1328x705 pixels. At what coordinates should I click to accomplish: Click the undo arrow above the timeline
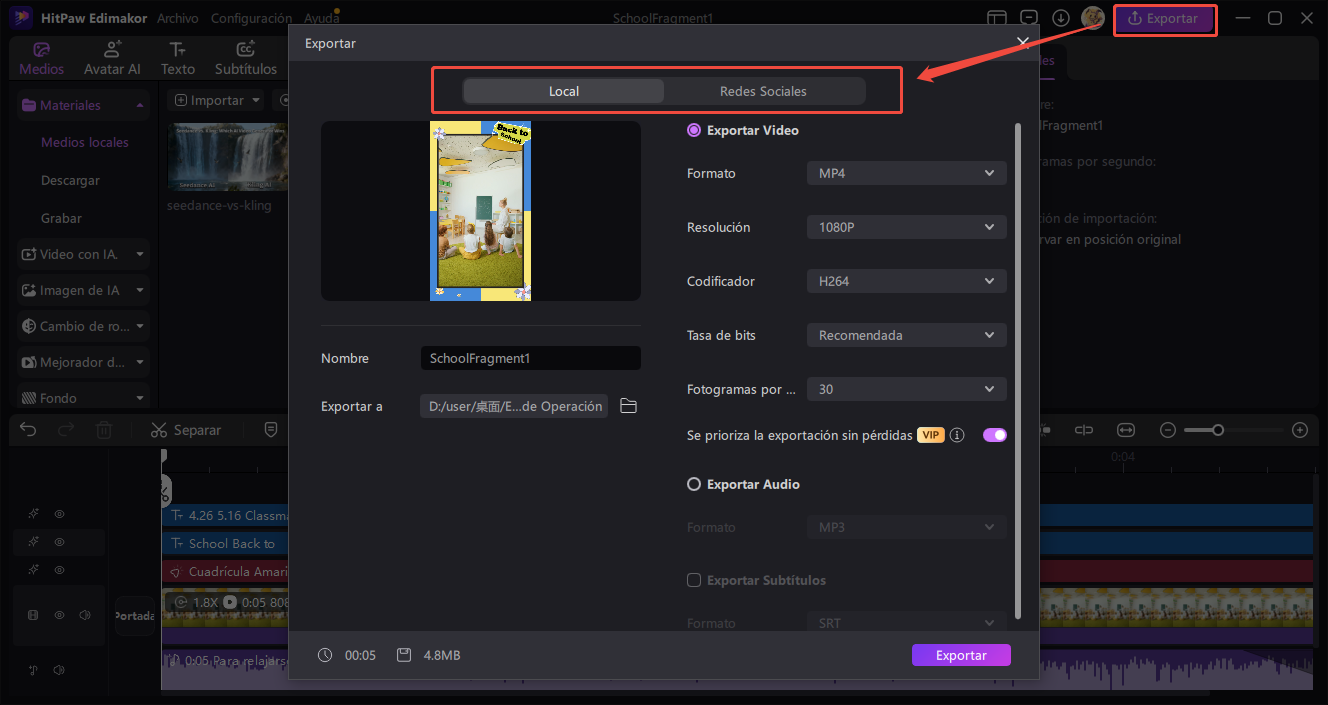pyautogui.click(x=27, y=429)
